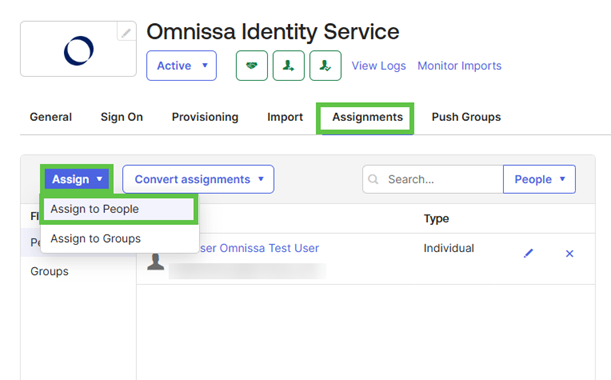Go to the Push Groups tab

[466, 117]
